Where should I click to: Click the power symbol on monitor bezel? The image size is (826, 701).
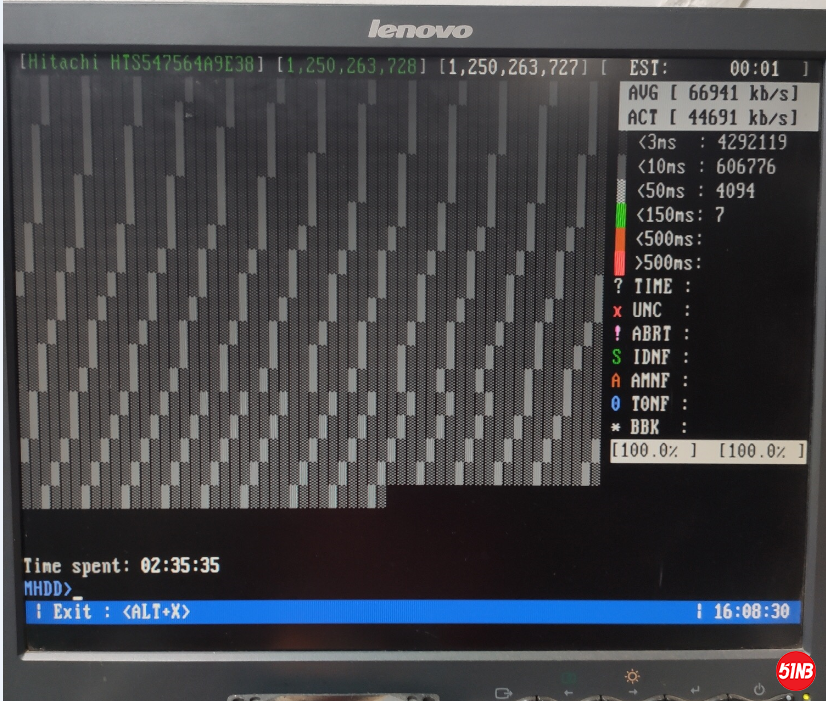[x=759, y=689]
